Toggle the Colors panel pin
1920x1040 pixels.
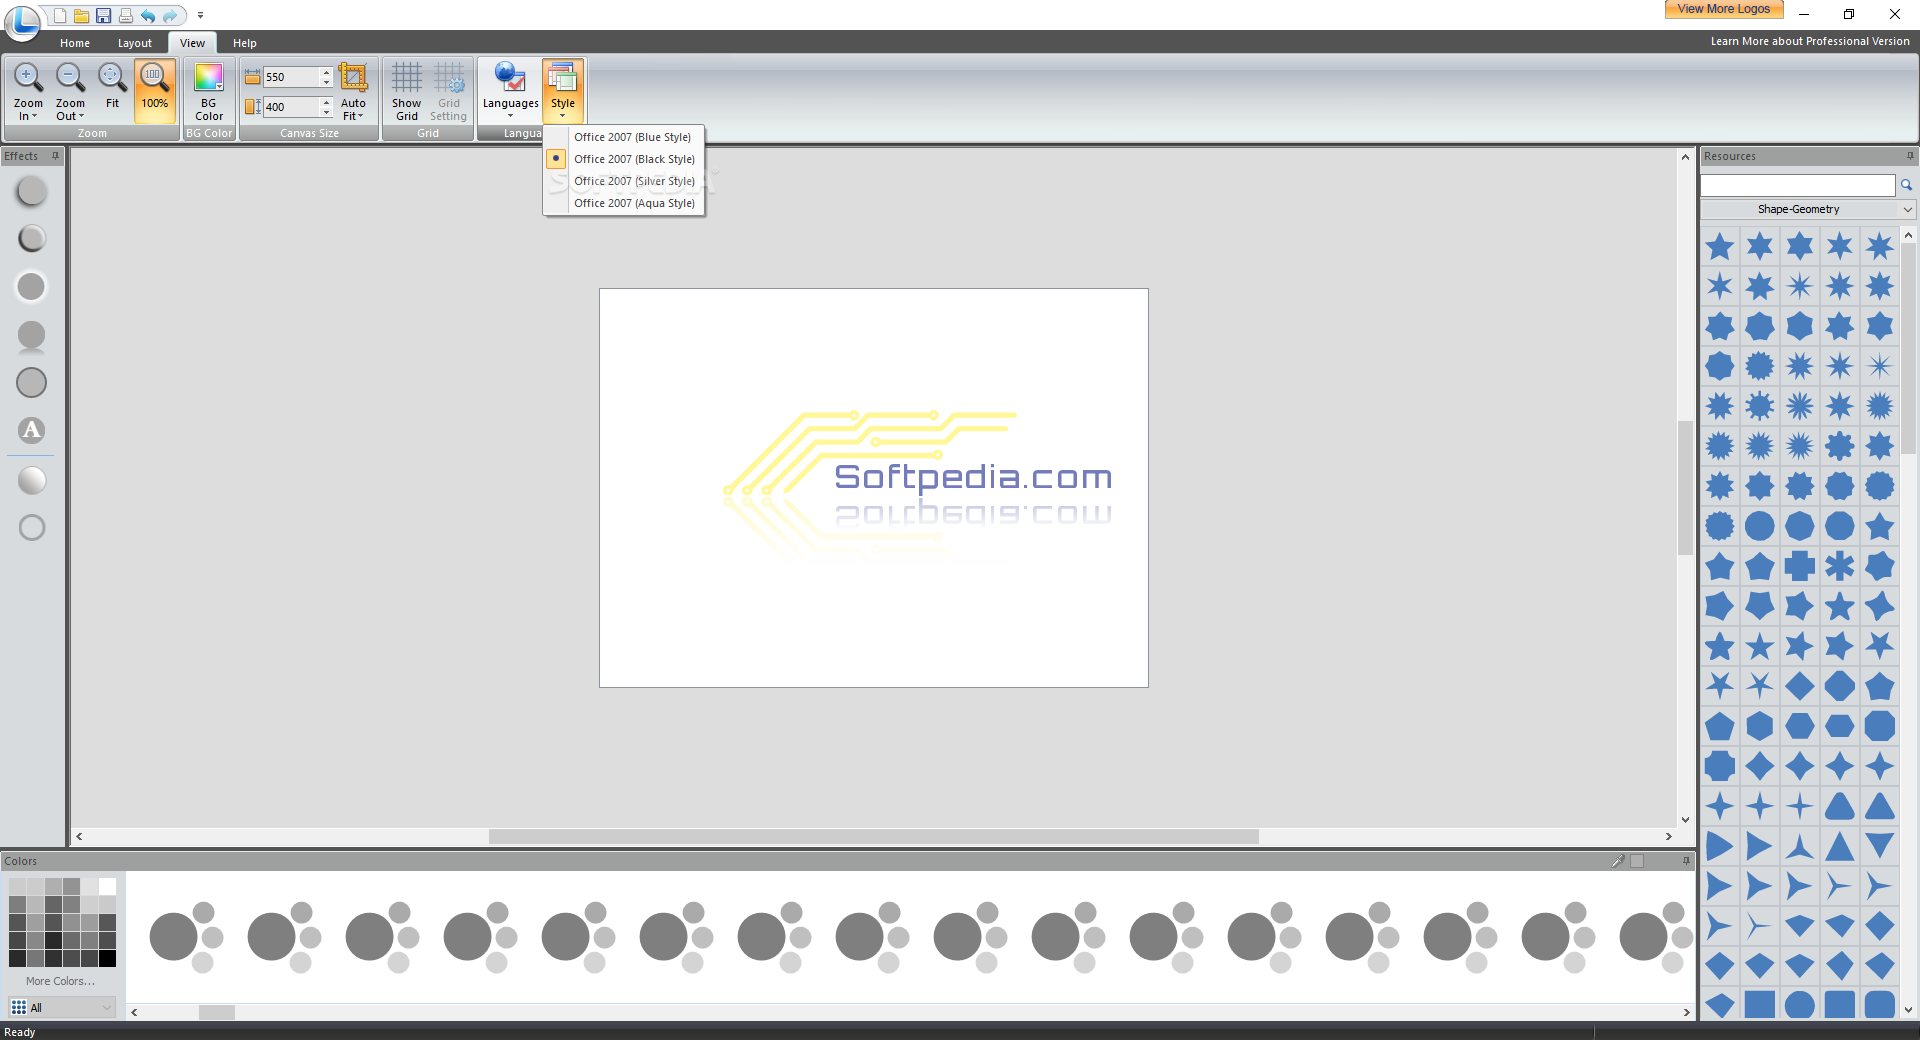(1686, 861)
